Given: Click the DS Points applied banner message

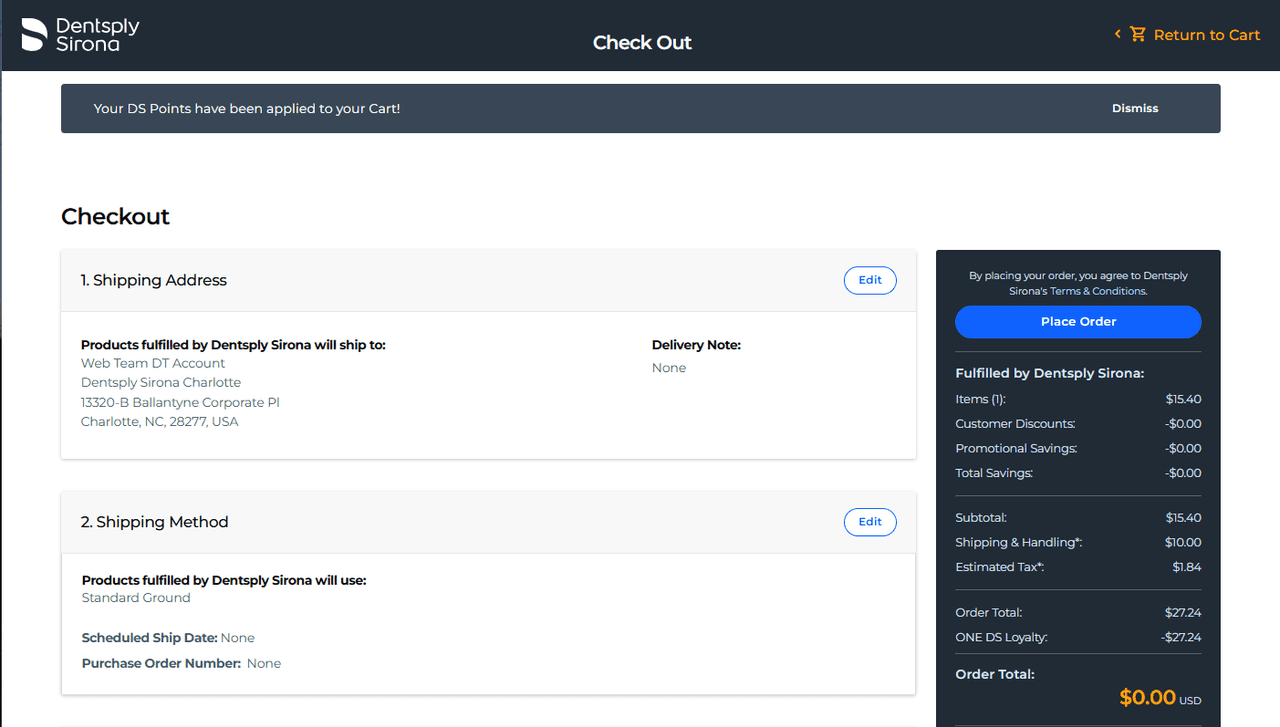Looking at the screenshot, I should (x=247, y=108).
